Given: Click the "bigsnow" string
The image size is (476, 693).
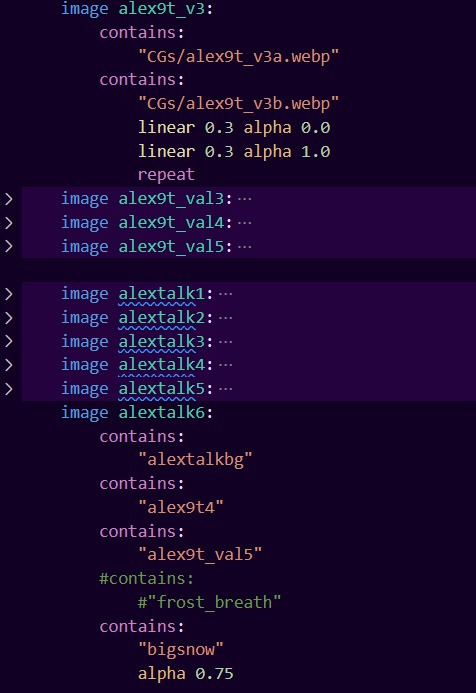Looking at the screenshot, I should tap(181, 650).
